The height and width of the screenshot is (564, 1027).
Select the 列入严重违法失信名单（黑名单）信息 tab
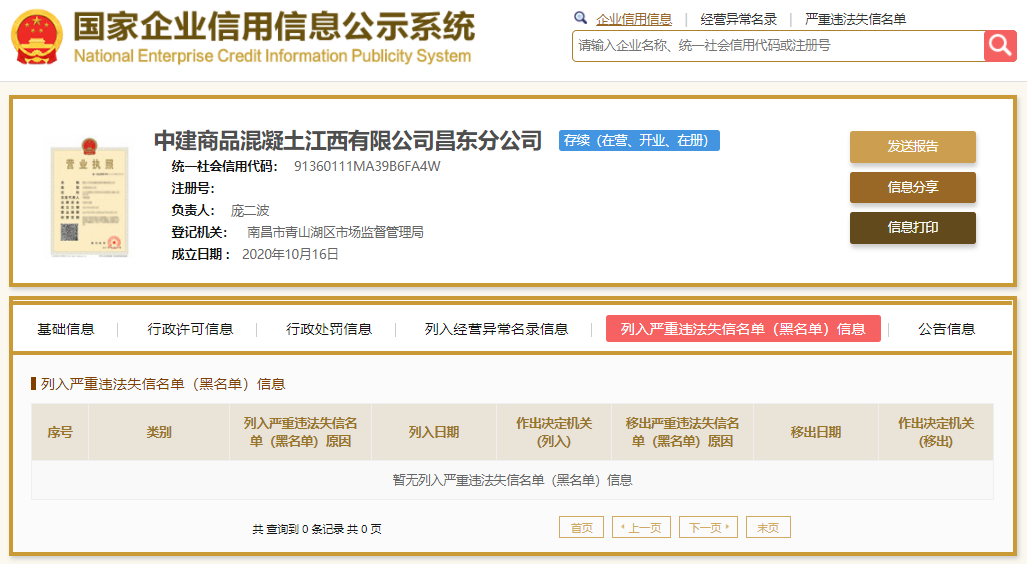743,329
